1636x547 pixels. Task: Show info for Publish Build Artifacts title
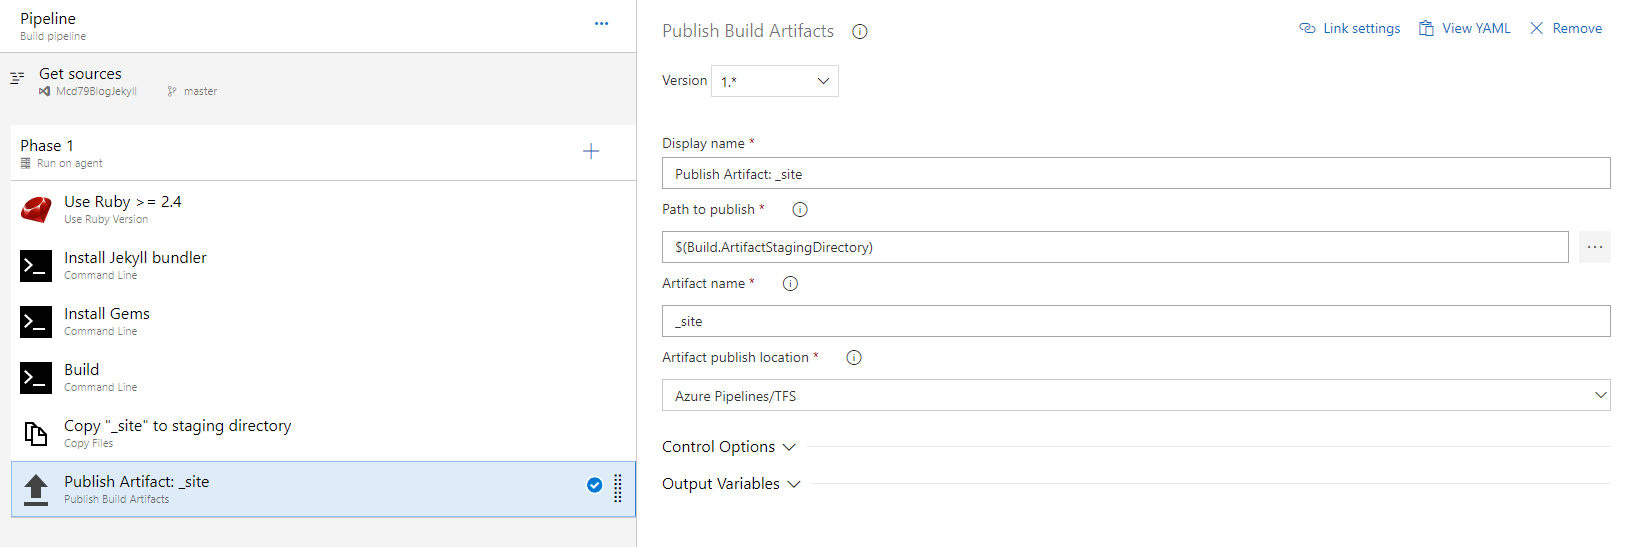point(859,32)
